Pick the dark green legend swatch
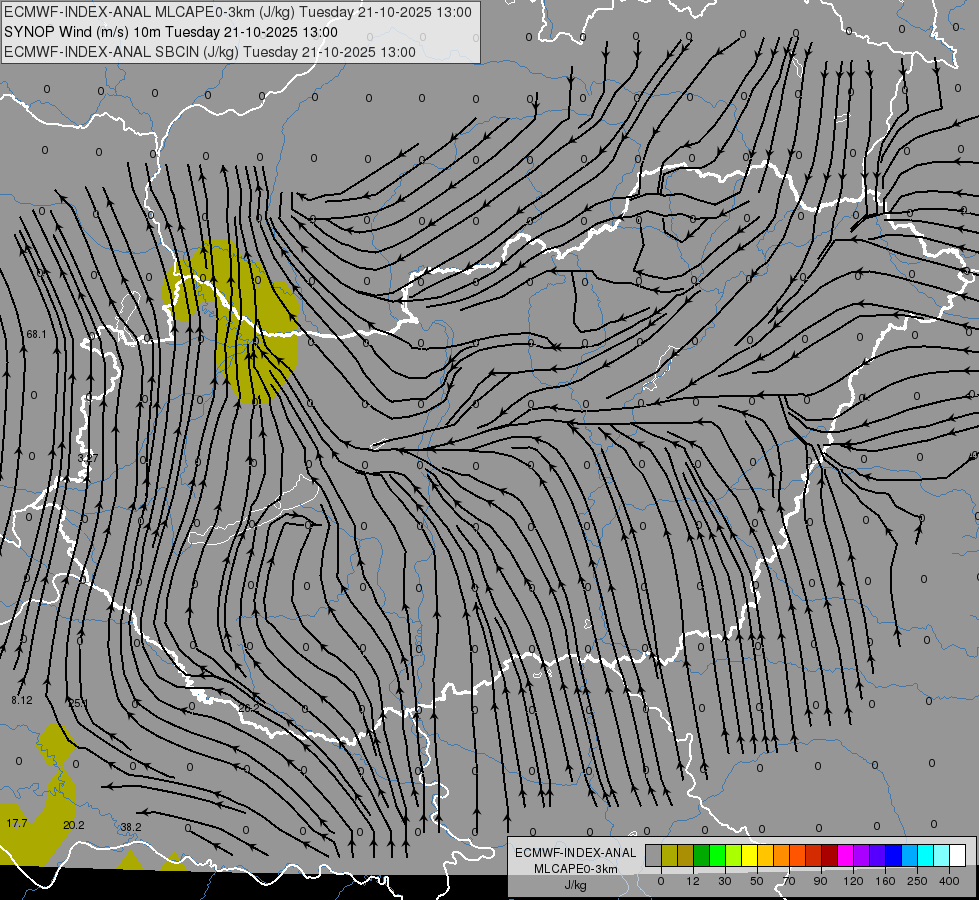This screenshot has width=979, height=900. click(702, 856)
